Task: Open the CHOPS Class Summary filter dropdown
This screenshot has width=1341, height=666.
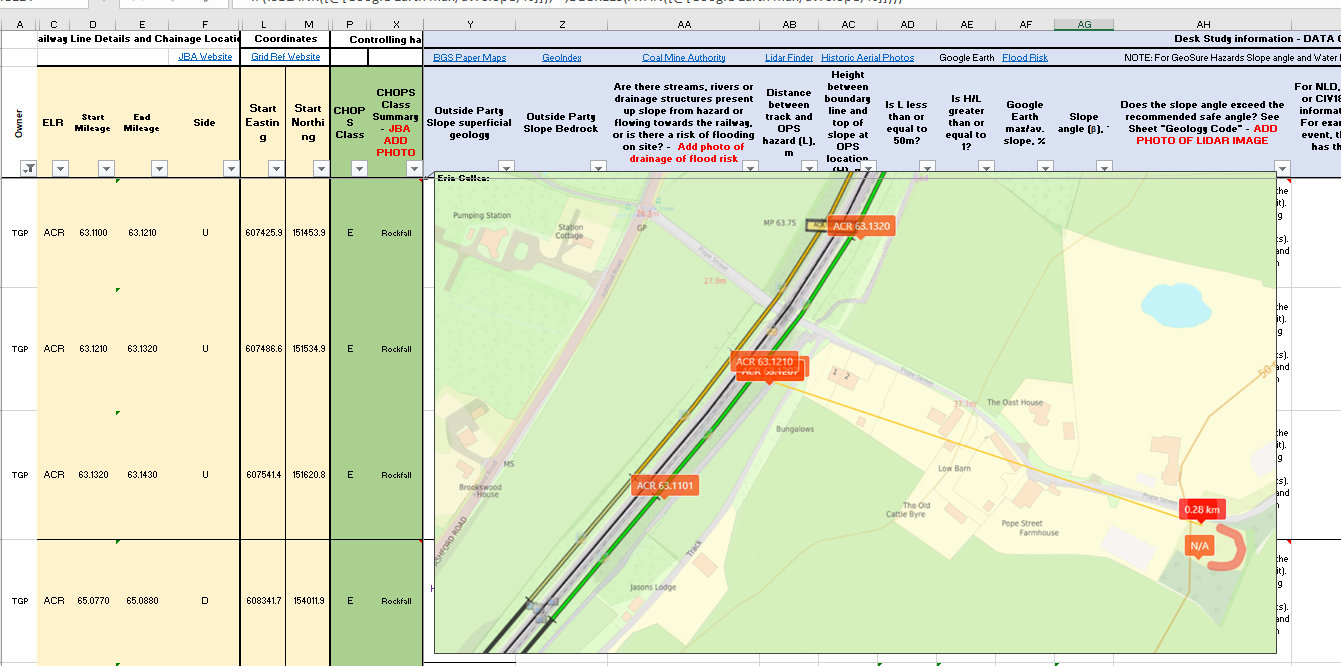Action: [414, 168]
